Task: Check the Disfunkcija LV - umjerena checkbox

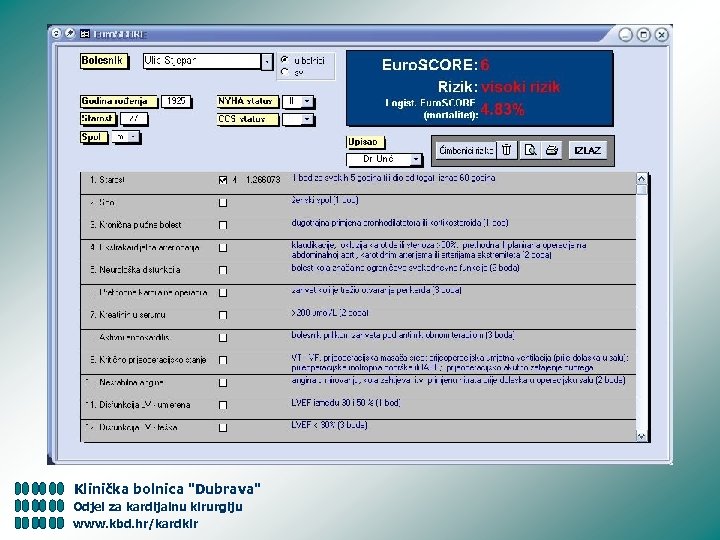Action: tap(223, 405)
